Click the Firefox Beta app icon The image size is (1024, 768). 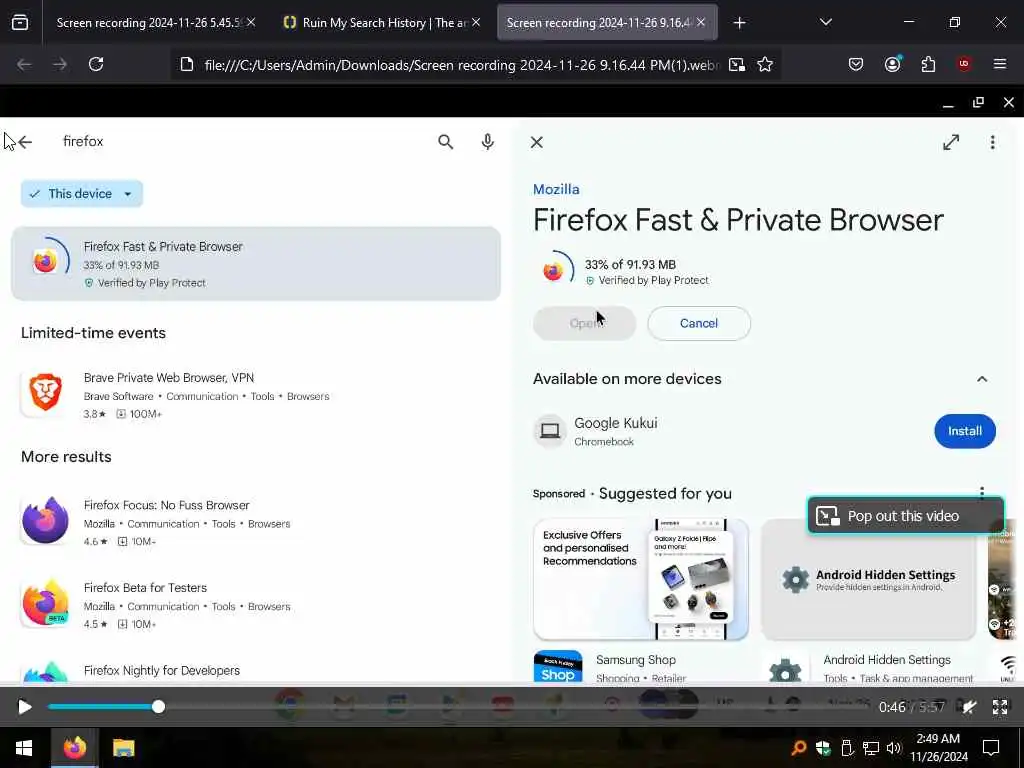click(x=45, y=603)
